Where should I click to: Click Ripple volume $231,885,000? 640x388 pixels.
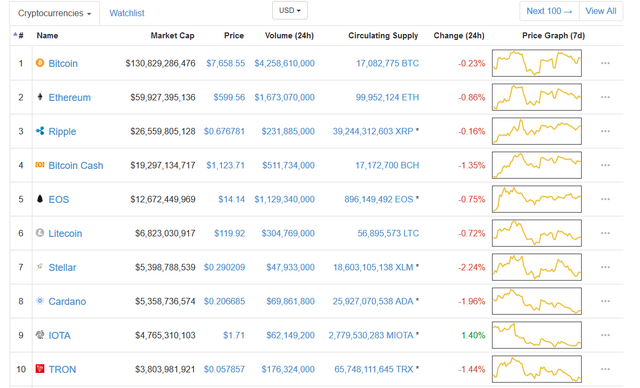pos(288,131)
